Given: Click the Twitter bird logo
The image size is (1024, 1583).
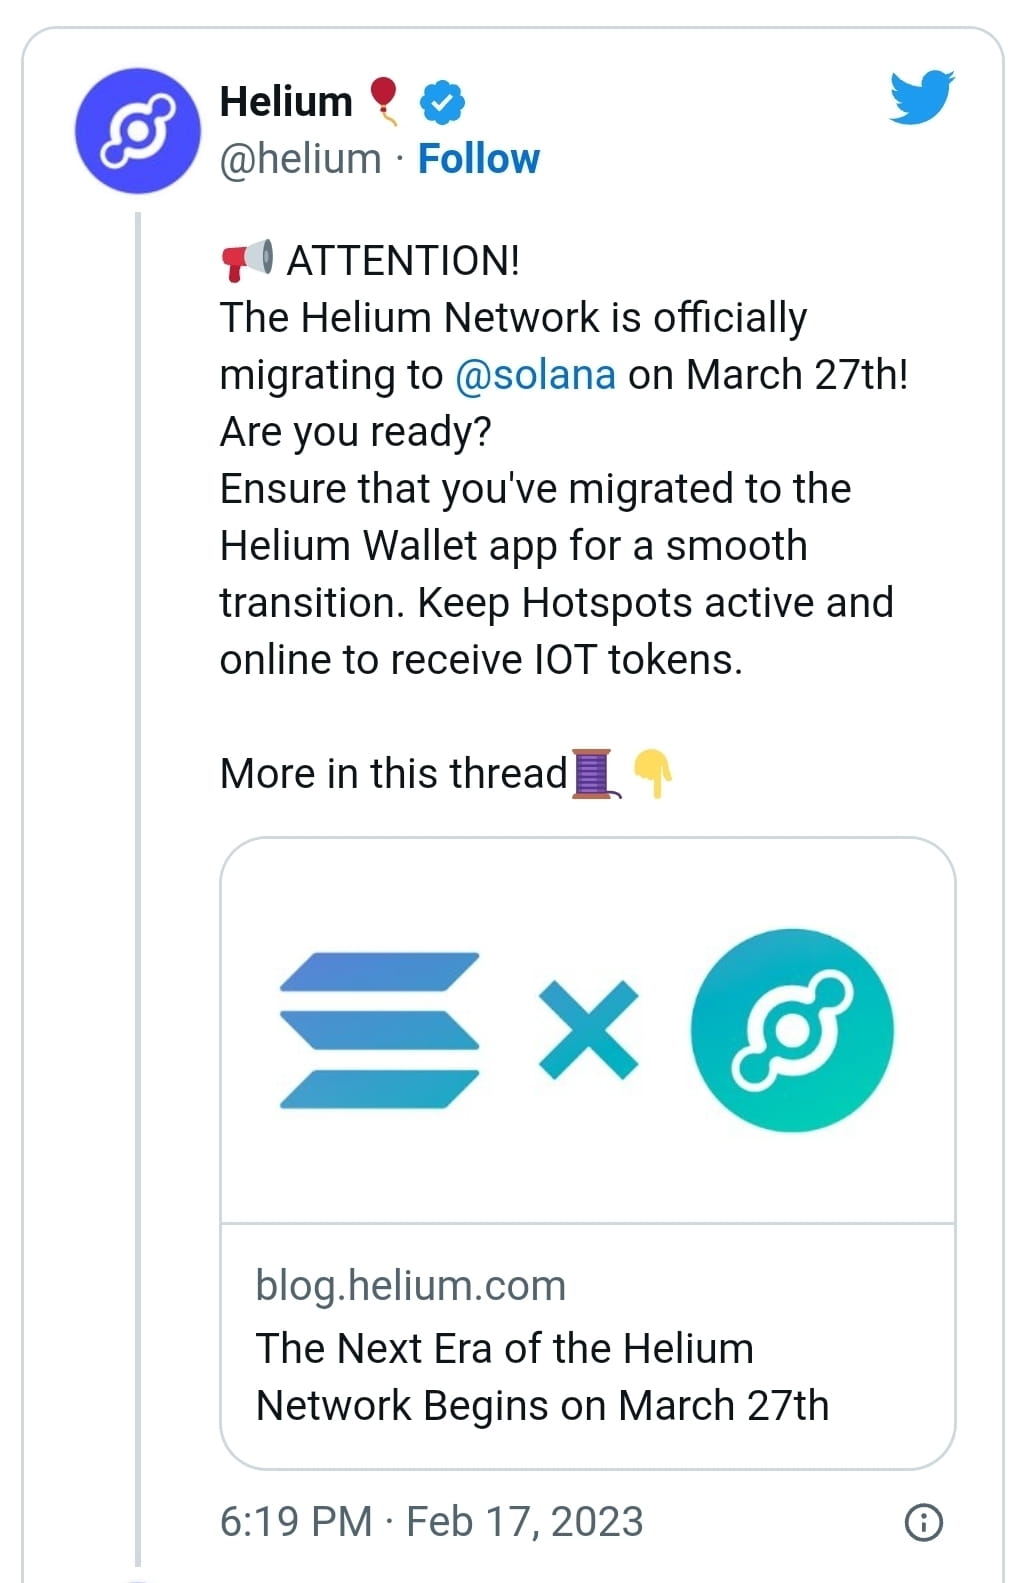Looking at the screenshot, I should tap(920, 98).
